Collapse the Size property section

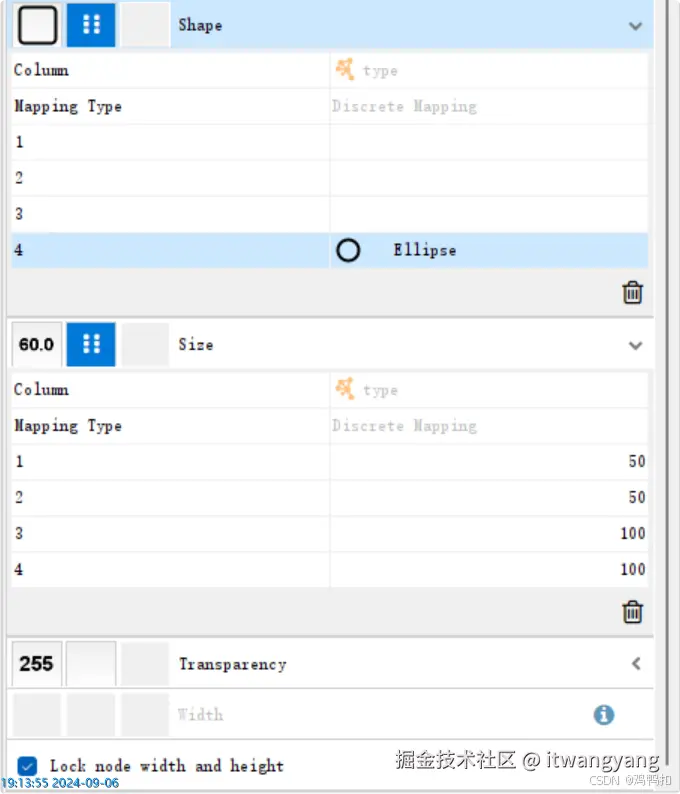tap(635, 345)
